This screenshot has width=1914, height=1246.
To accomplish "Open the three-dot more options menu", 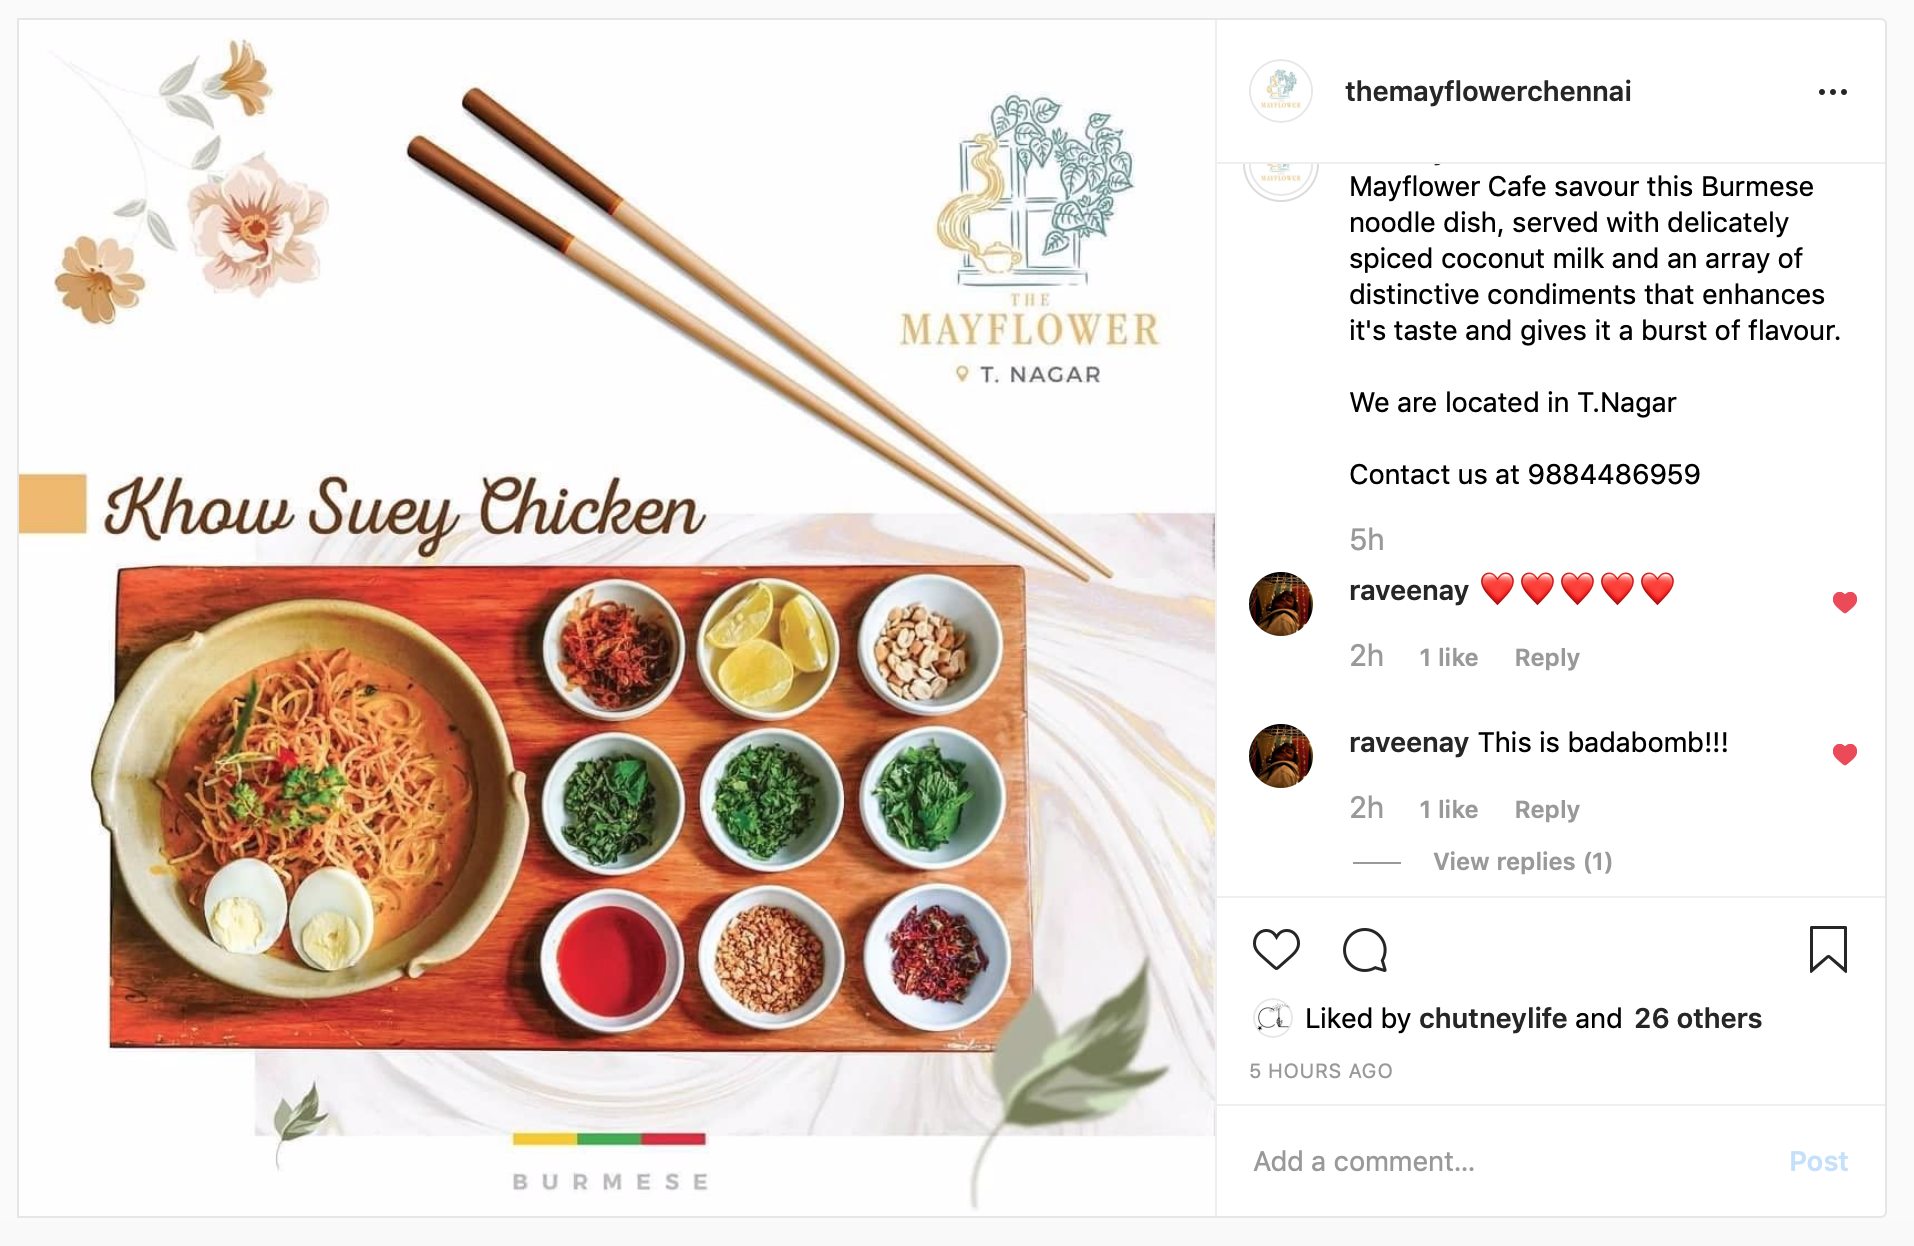I will (1832, 92).
